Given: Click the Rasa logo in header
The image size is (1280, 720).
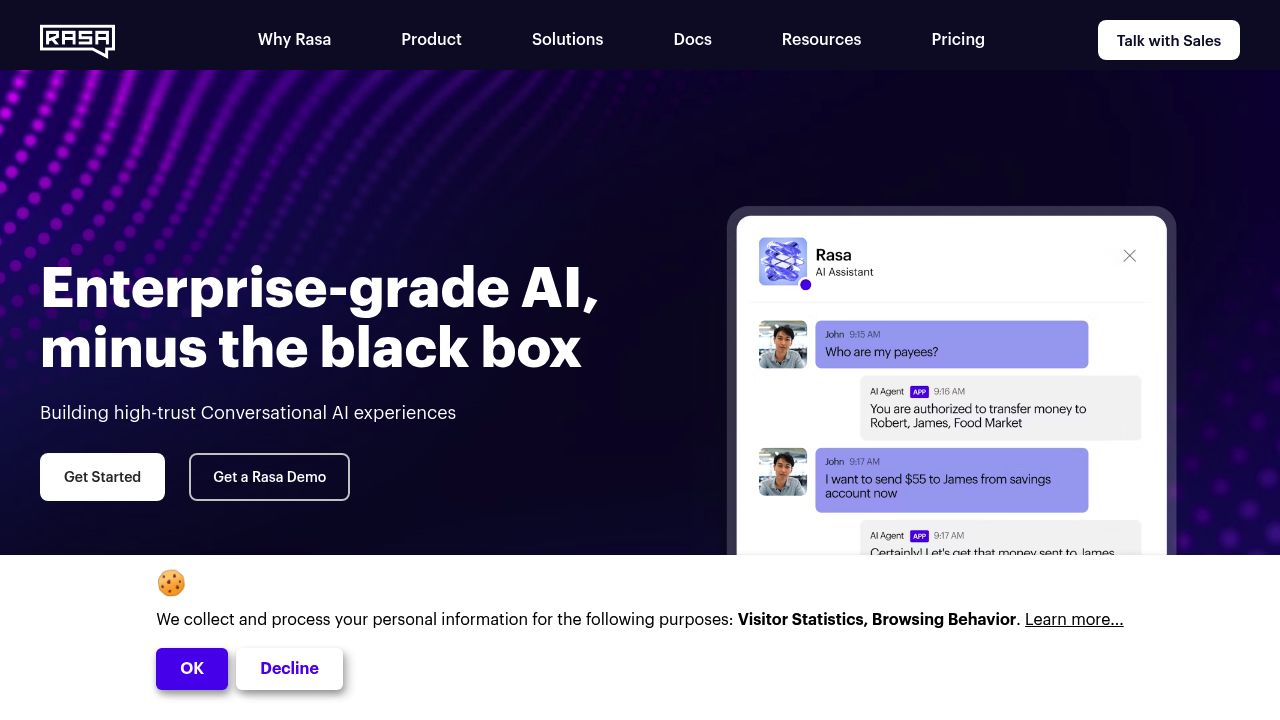Looking at the screenshot, I should click(x=77, y=40).
